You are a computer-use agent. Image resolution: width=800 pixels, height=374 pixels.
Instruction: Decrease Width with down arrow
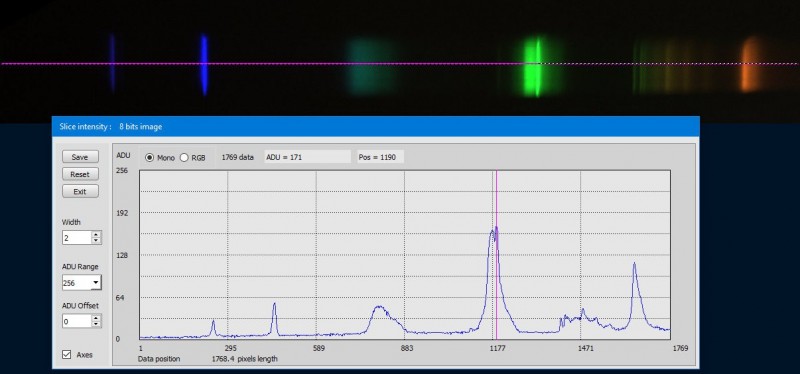(96, 240)
